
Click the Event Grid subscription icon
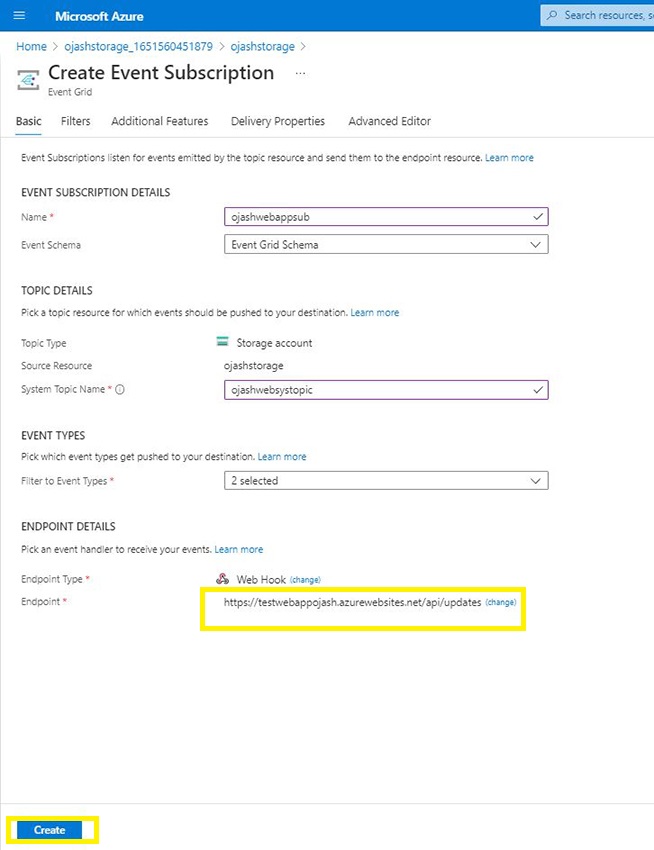[30, 79]
